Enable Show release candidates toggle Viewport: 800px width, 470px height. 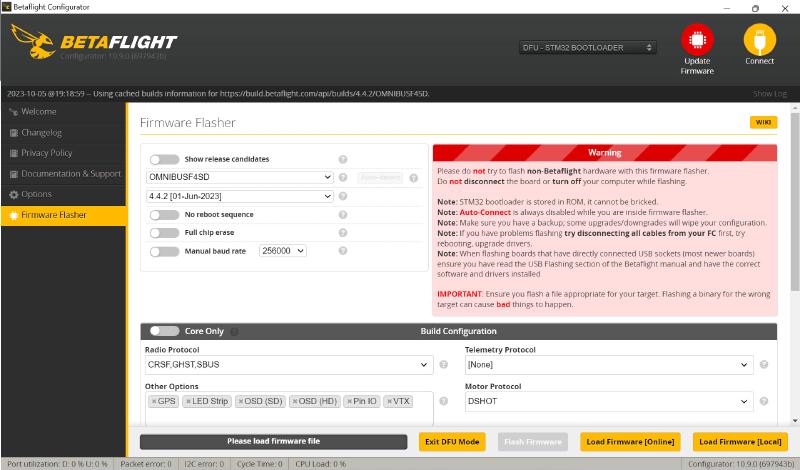point(164,159)
